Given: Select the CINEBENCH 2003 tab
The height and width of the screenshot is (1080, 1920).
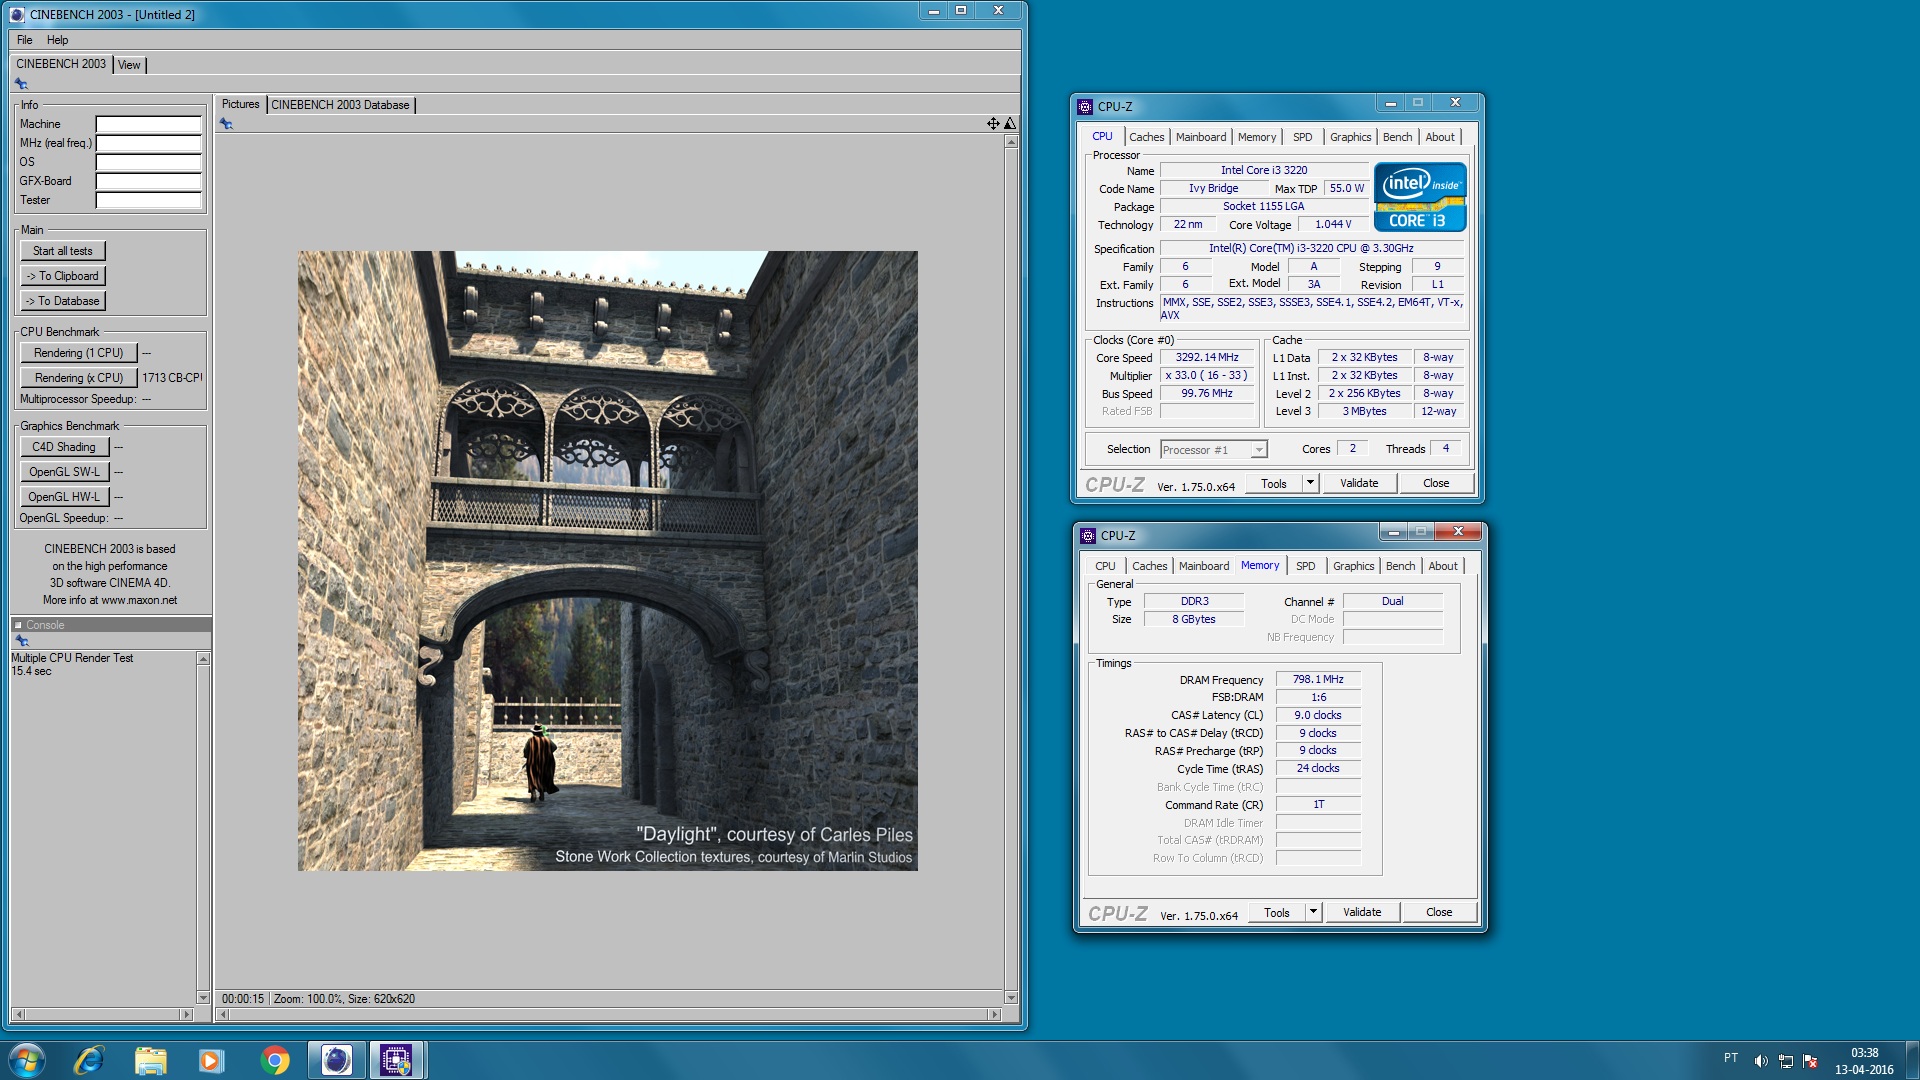Looking at the screenshot, I should coord(61,64).
